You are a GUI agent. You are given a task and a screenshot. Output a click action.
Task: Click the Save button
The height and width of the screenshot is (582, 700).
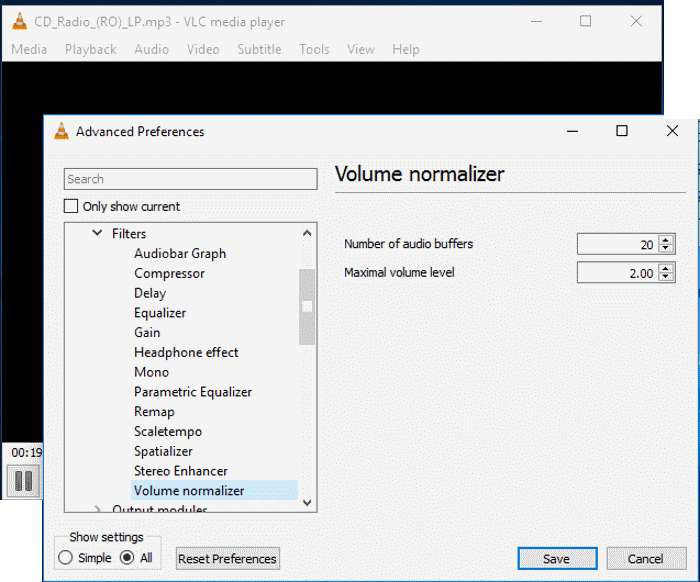557,558
